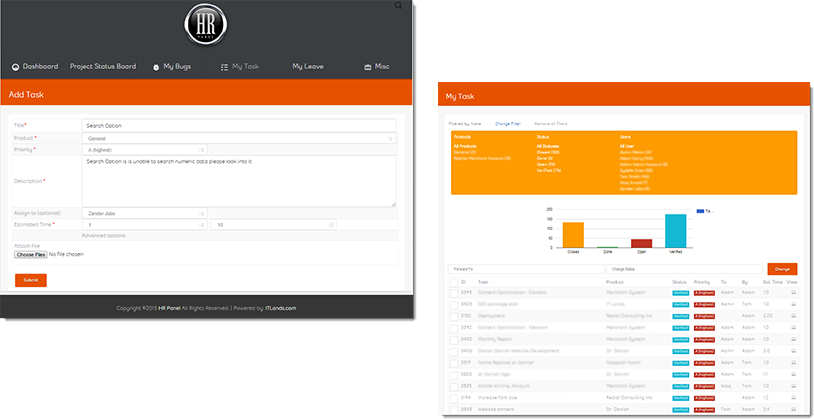Click the search magnifier icon in header
The width and height of the screenshot is (814, 419).
[399, 5]
